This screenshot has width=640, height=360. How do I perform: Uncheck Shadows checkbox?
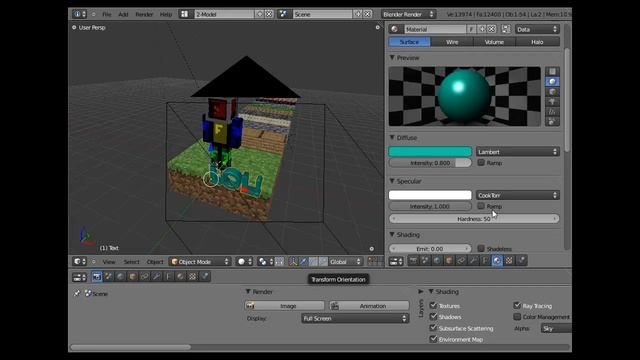point(433,316)
